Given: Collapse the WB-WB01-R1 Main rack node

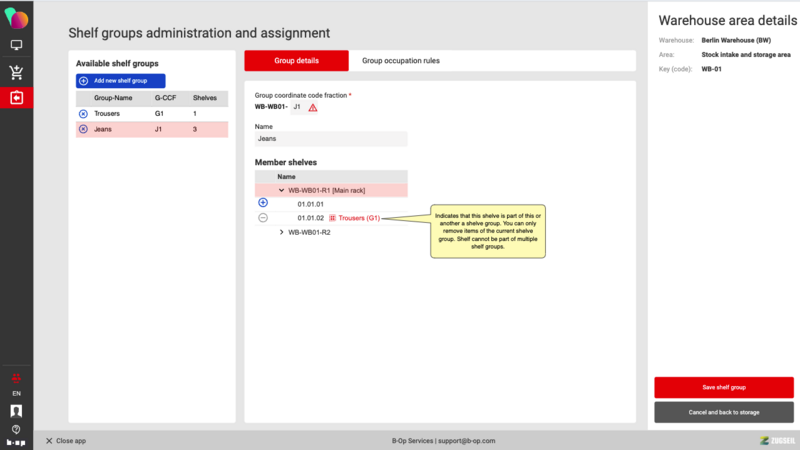Looking at the screenshot, I should (281, 190).
